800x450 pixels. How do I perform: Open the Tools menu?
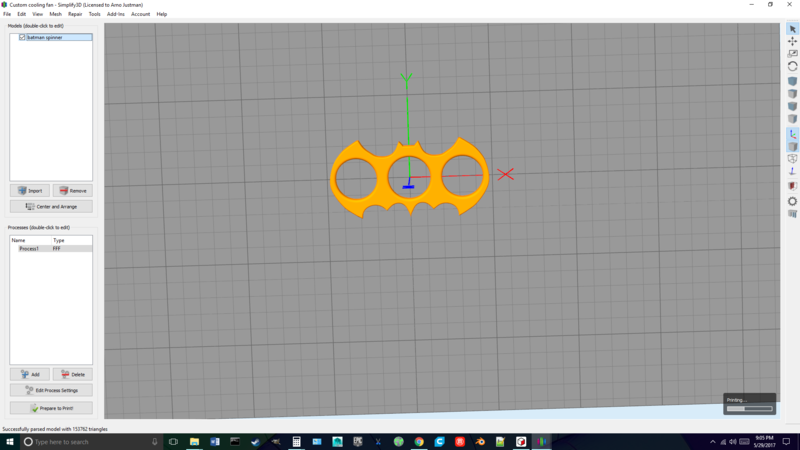click(x=94, y=14)
